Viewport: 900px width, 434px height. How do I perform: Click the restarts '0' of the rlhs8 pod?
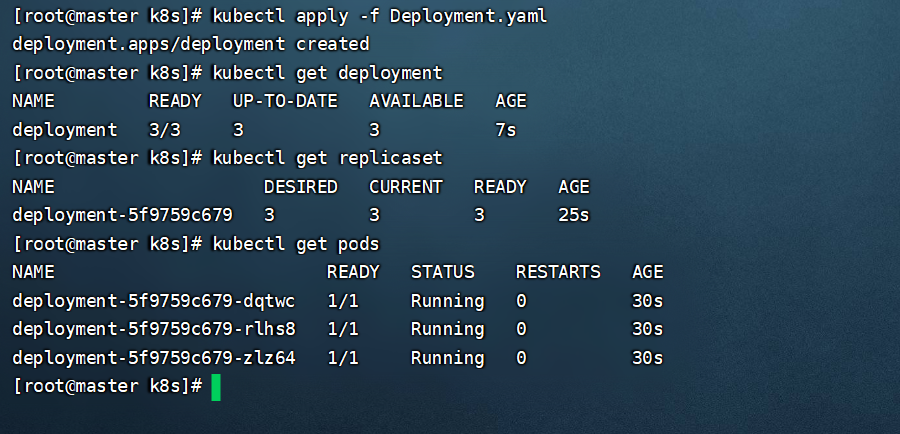pos(521,329)
